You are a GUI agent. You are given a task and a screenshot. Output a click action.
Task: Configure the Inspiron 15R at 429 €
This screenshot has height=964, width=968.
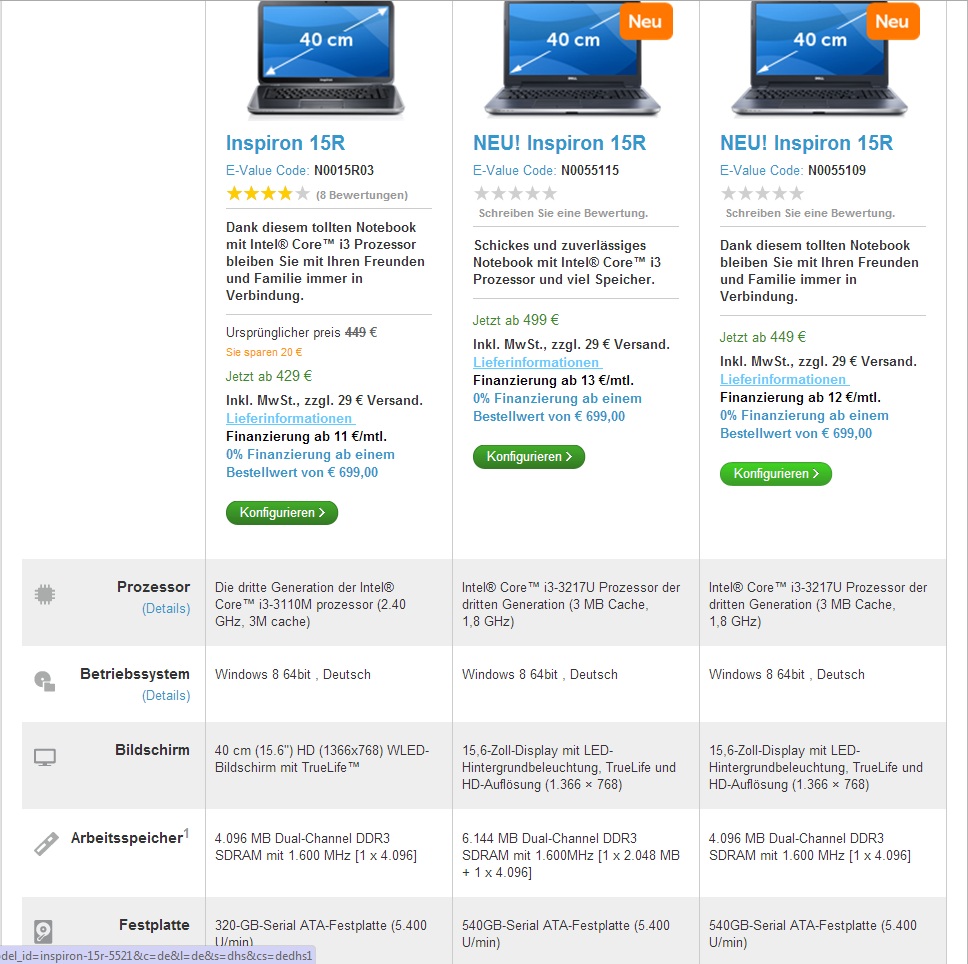click(282, 513)
